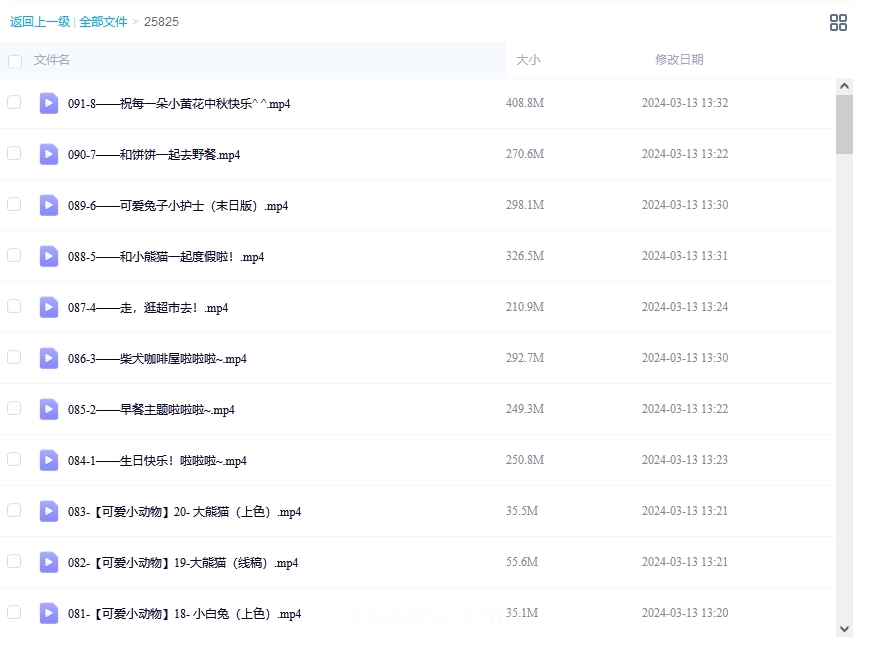Click video icon for 088-5 小熊猫度假
The image size is (872, 646).
(x=49, y=256)
